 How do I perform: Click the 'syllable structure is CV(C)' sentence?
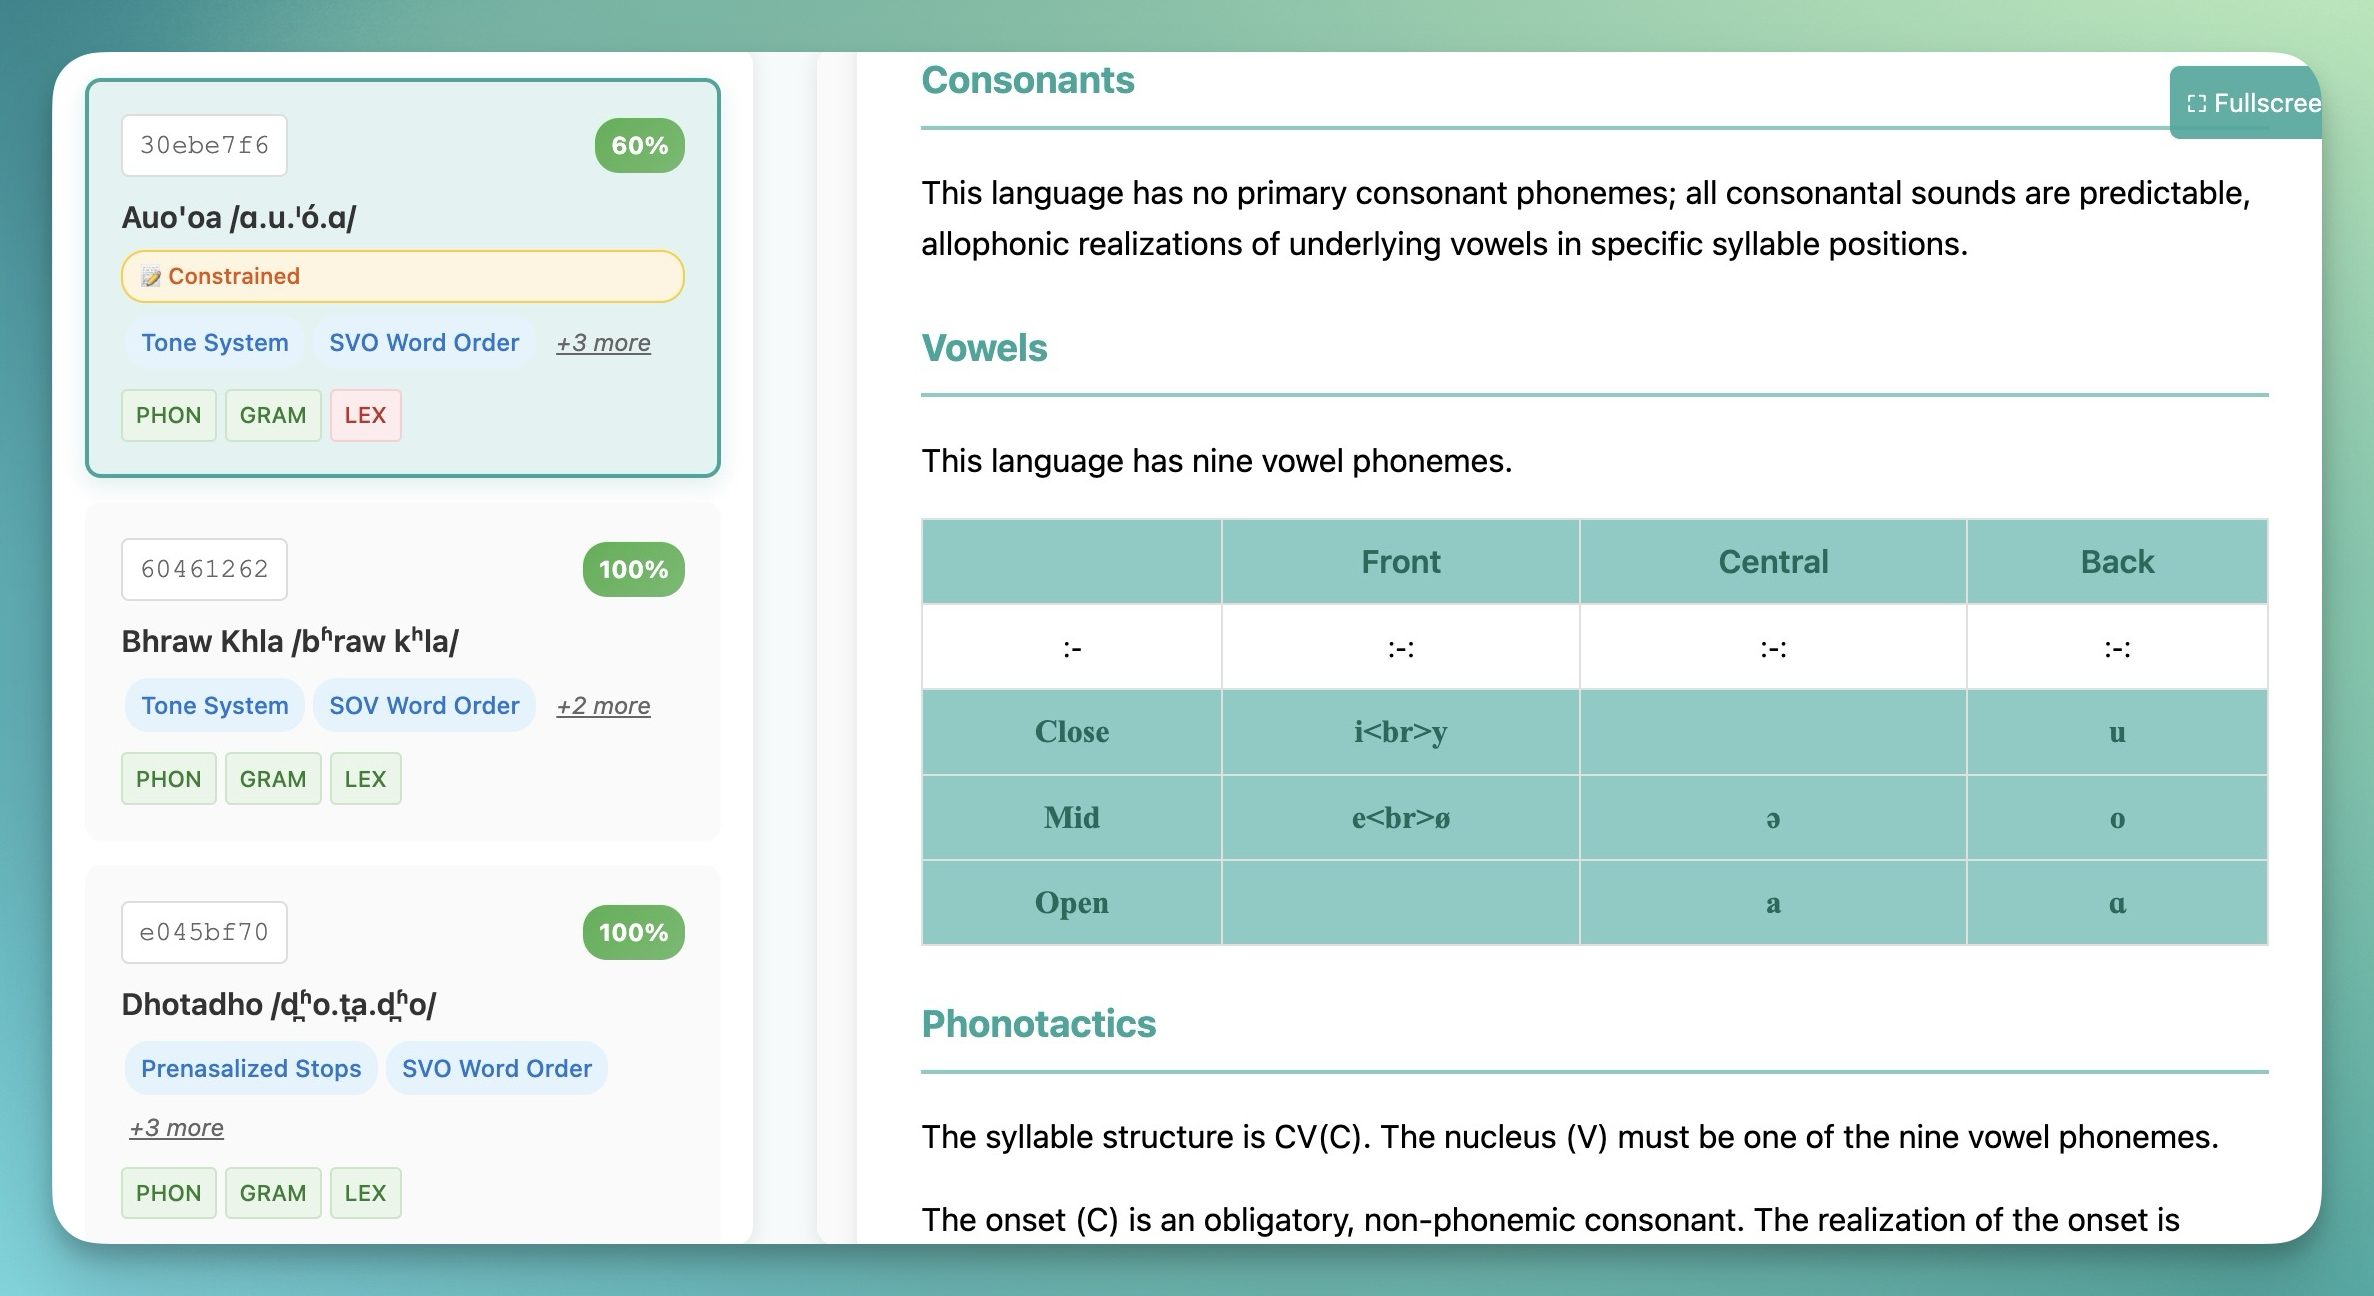(x=1146, y=1137)
